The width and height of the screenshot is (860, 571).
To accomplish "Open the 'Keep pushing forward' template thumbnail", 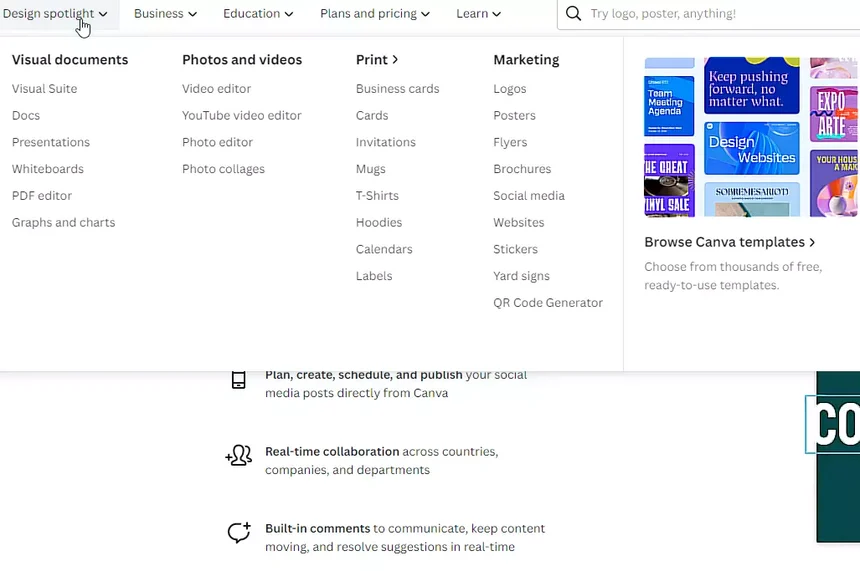I will (x=752, y=86).
